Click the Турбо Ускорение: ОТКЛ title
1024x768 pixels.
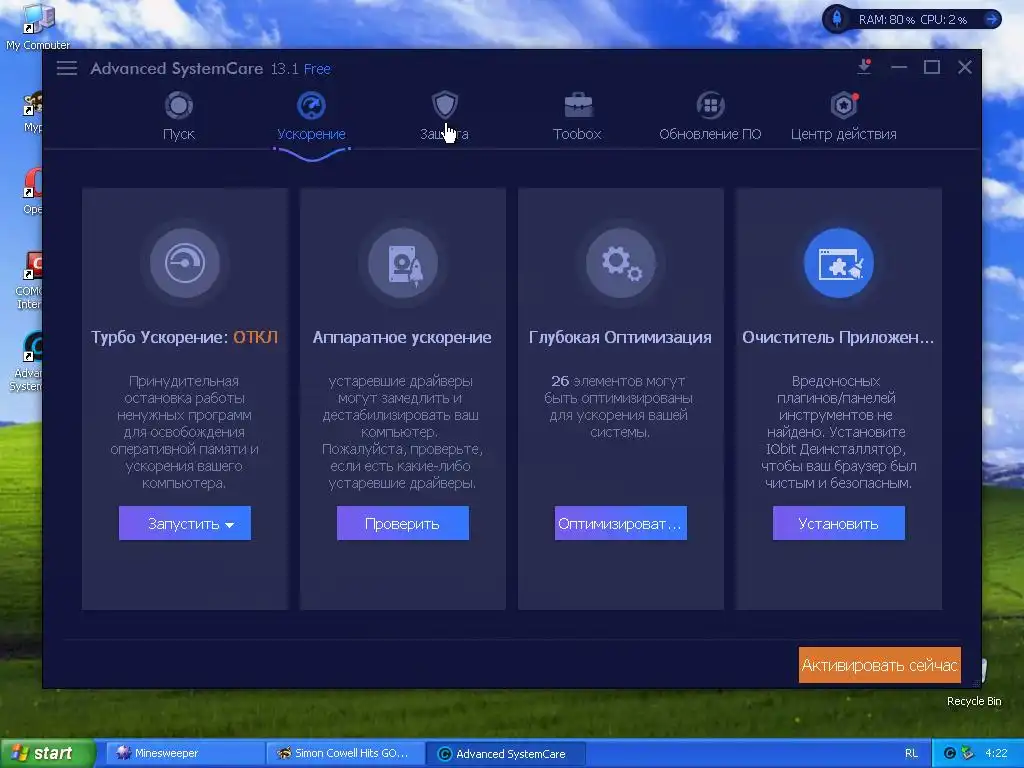tap(184, 337)
